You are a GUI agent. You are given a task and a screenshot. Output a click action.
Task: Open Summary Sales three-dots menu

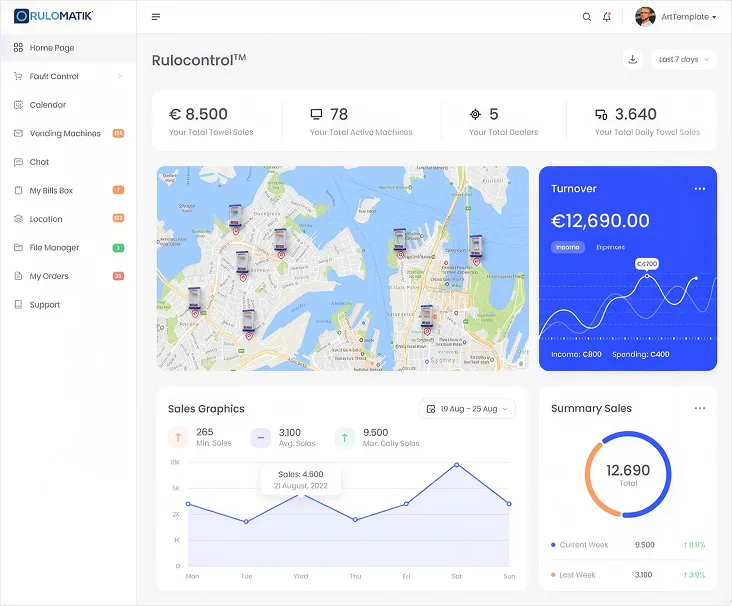[x=700, y=408]
